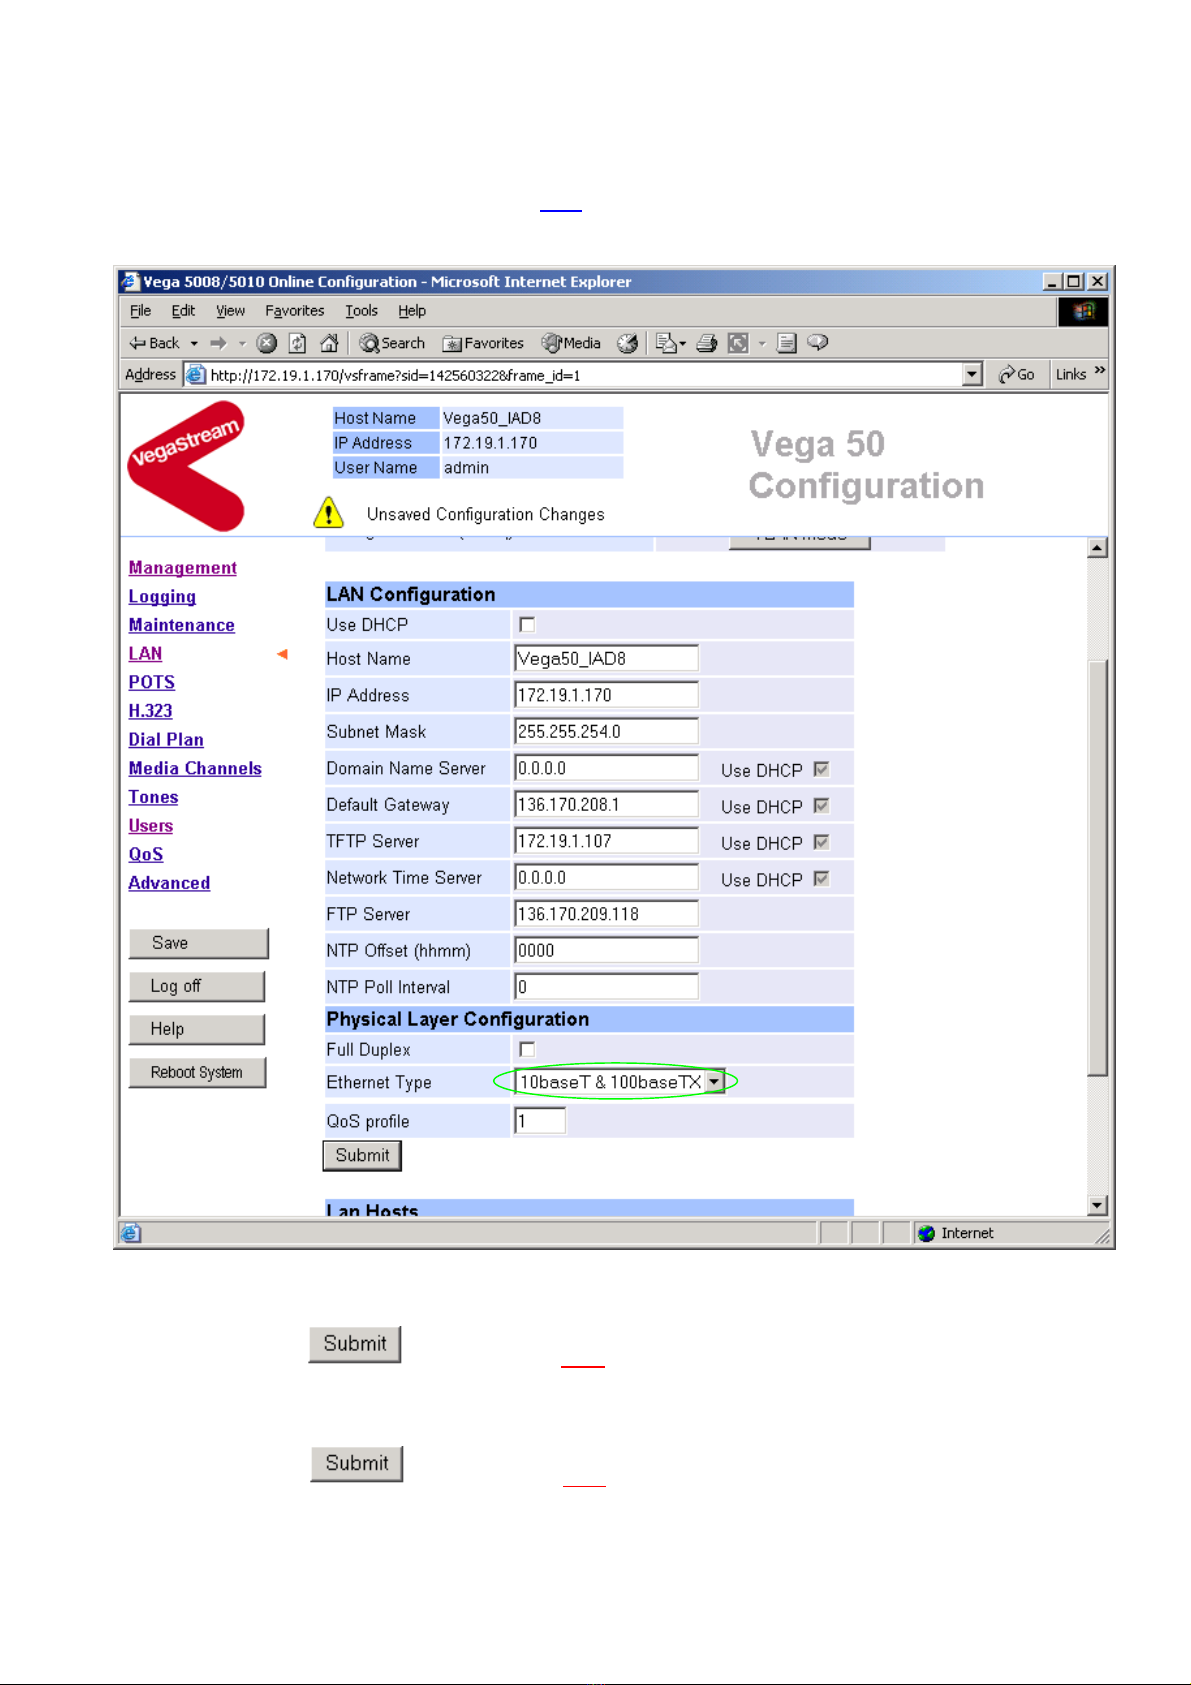Image resolution: width=1191 pixels, height=1685 pixels.
Task: Open the Logging link
Action: (x=162, y=597)
